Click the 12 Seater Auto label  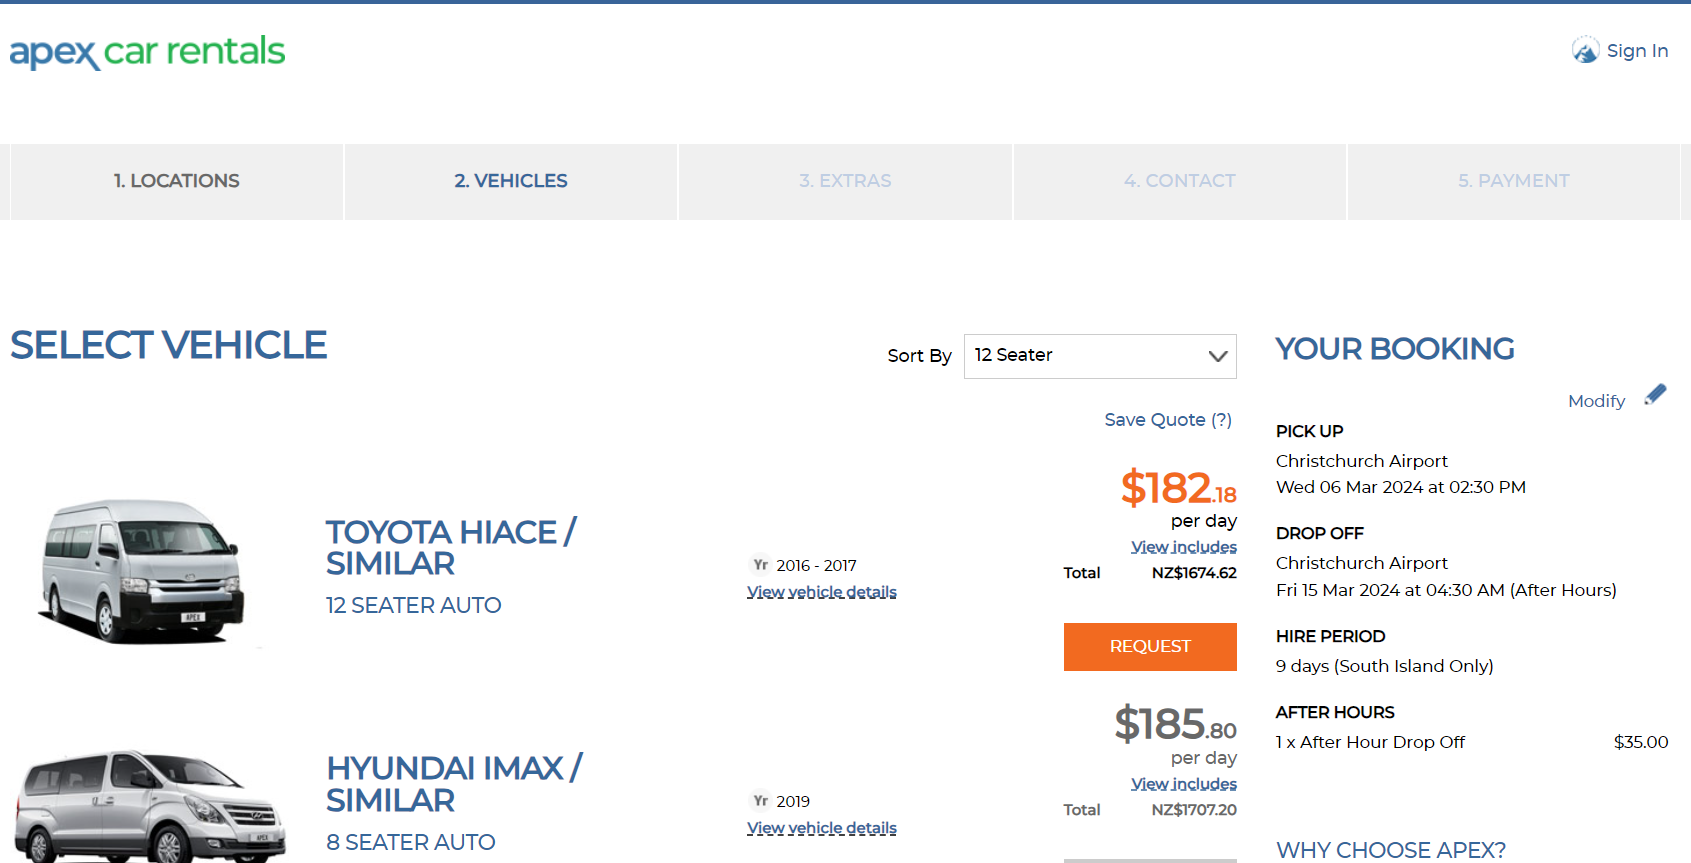[414, 606]
